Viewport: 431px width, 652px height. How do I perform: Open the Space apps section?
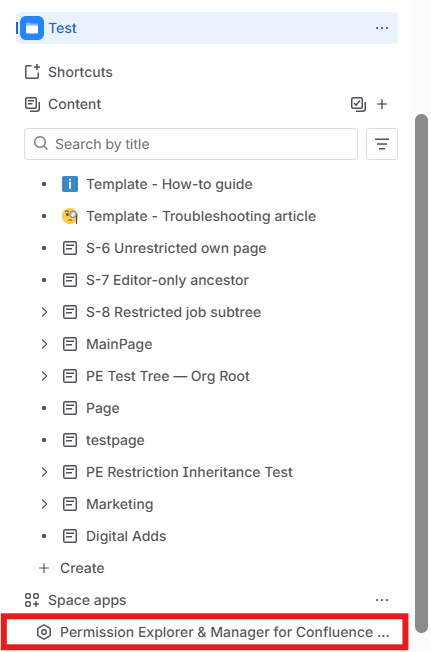(x=87, y=600)
